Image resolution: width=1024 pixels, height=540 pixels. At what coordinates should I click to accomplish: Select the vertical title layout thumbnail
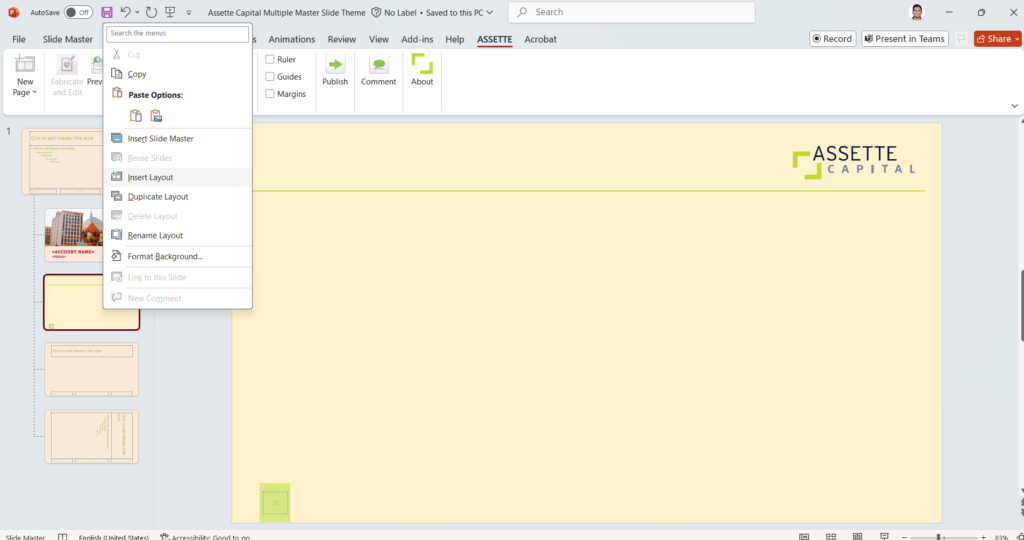pyautogui.click(x=91, y=437)
